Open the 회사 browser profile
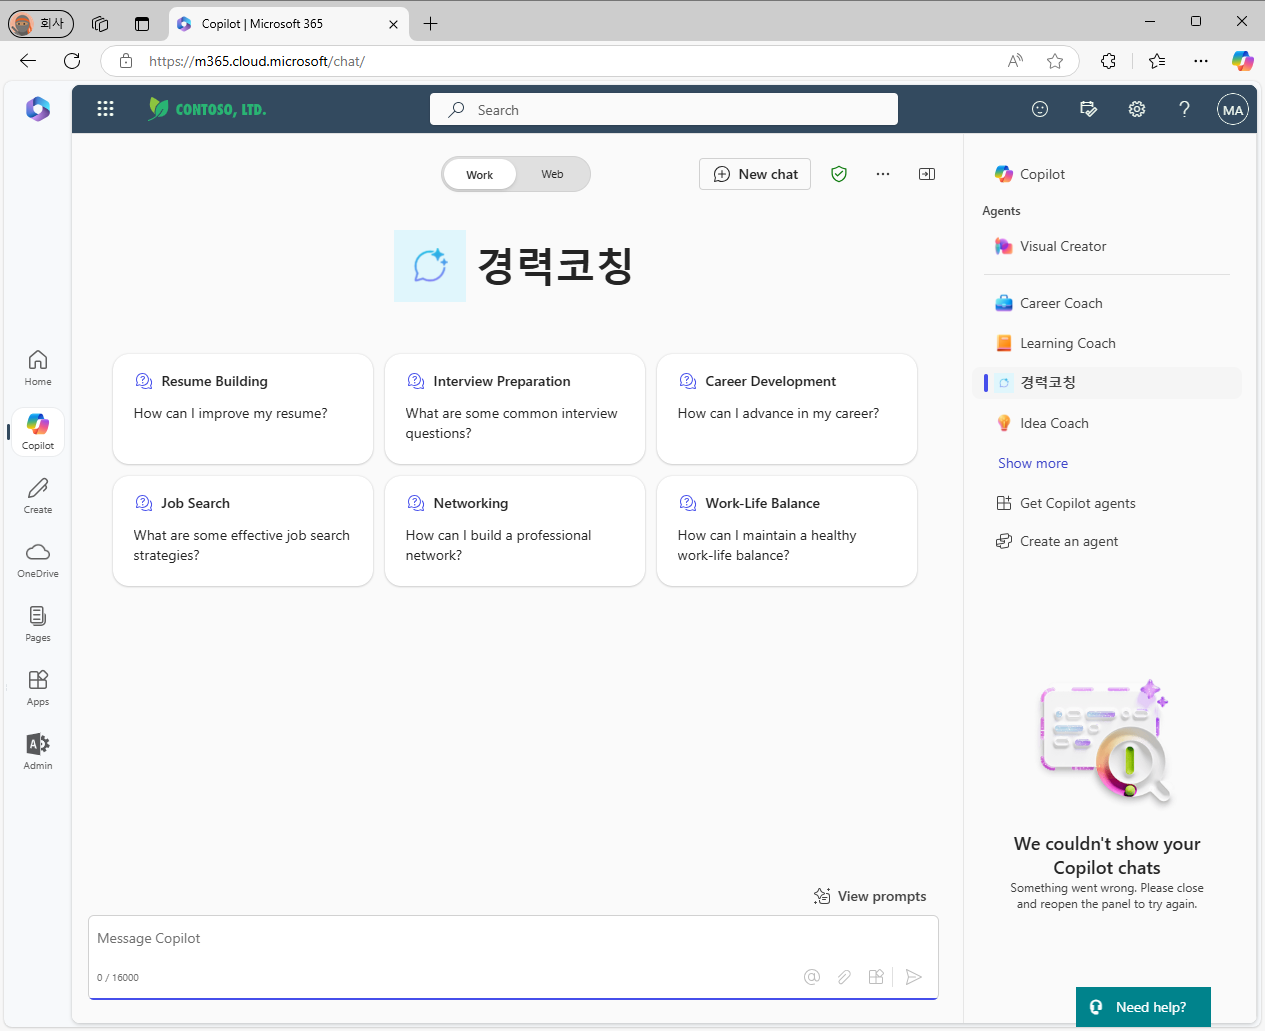This screenshot has width=1265, height=1031. [41, 23]
